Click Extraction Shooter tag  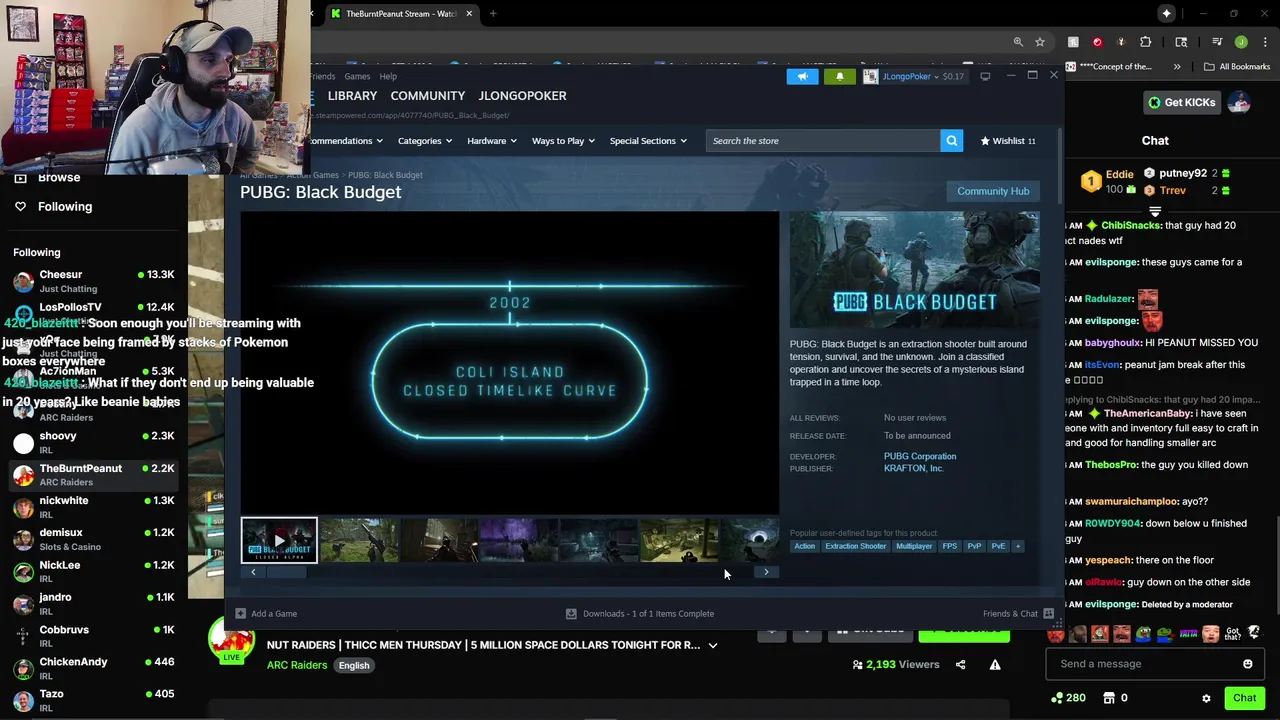coord(855,546)
